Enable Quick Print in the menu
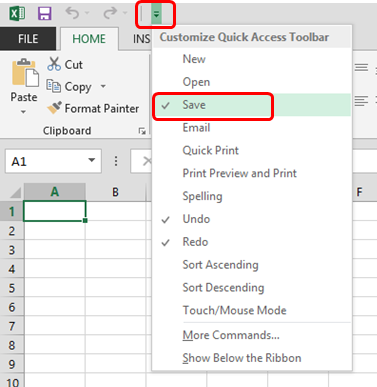 pos(252,151)
